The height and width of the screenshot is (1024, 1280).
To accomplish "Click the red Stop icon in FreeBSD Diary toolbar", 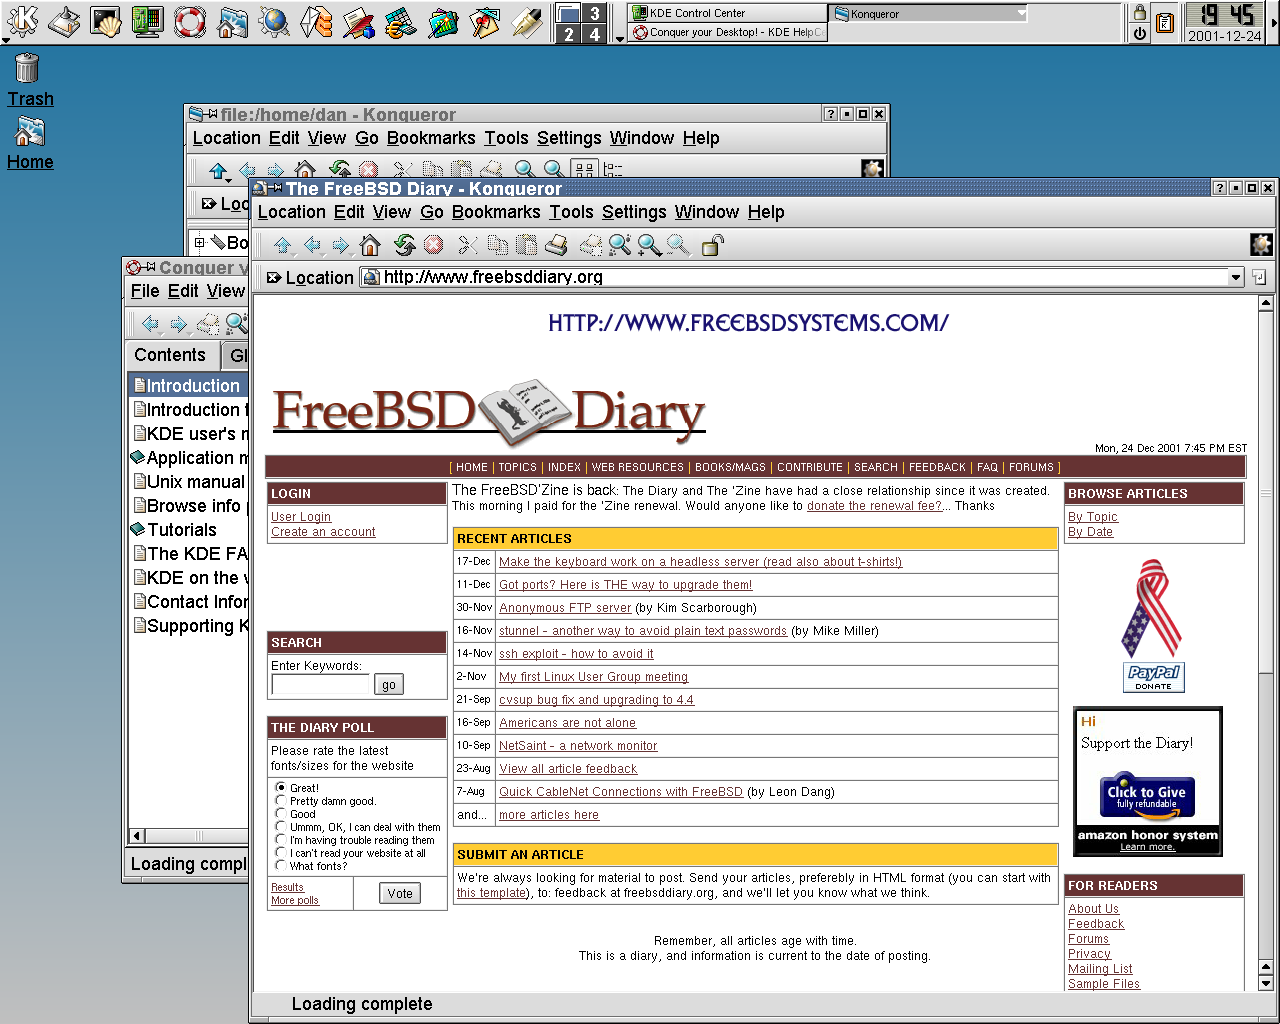I will [433, 245].
